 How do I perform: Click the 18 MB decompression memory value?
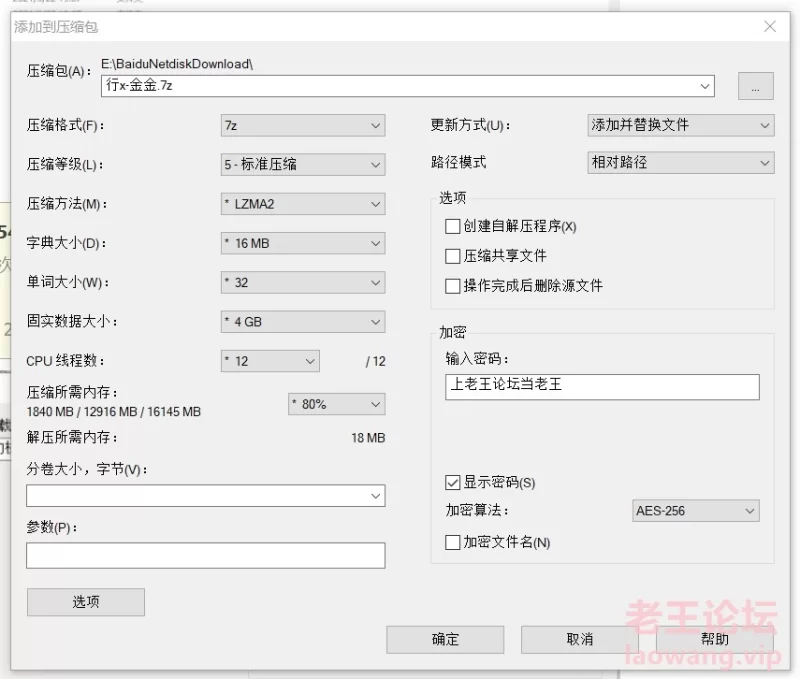368,438
